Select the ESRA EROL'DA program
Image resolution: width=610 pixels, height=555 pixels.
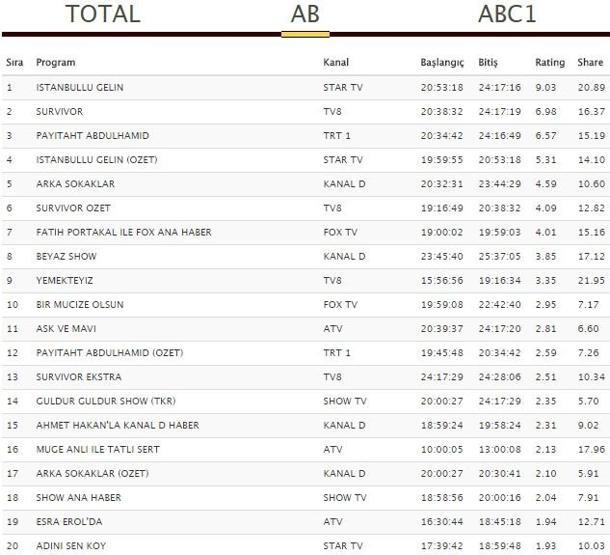click(x=69, y=522)
